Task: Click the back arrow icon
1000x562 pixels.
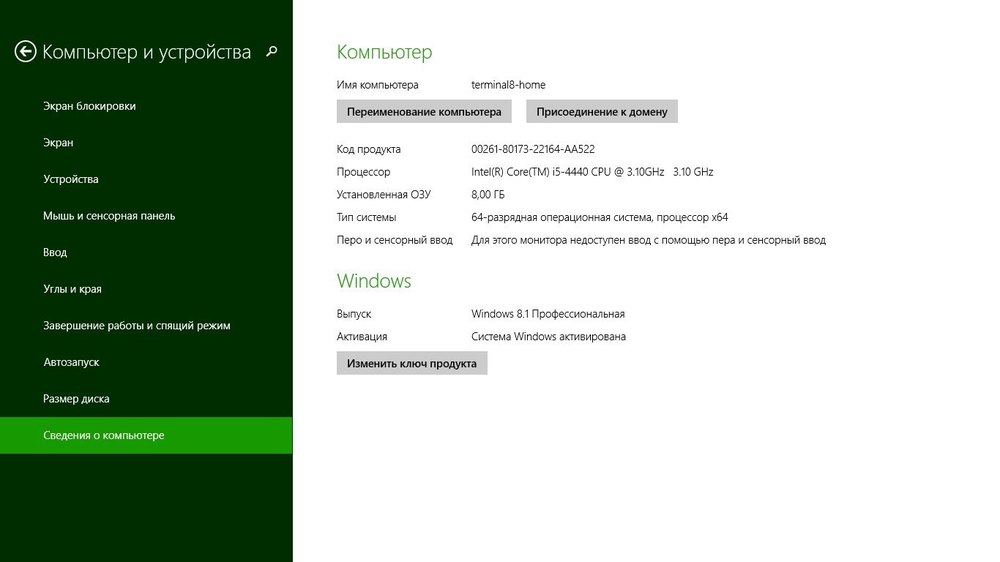Action: [25, 52]
